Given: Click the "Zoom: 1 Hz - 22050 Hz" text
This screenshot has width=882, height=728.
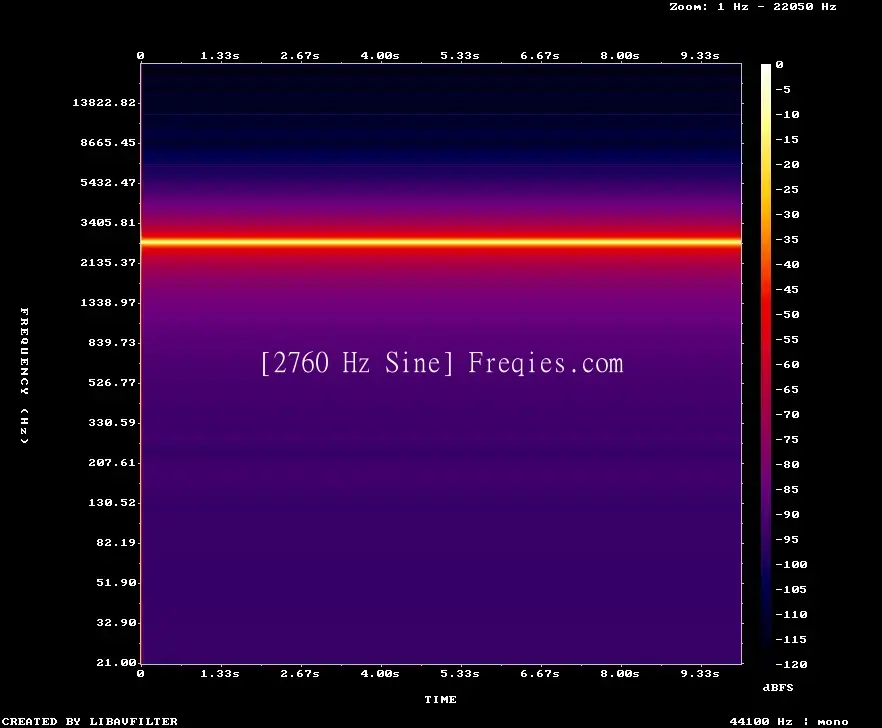Looking at the screenshot, I should pos(753,7).
